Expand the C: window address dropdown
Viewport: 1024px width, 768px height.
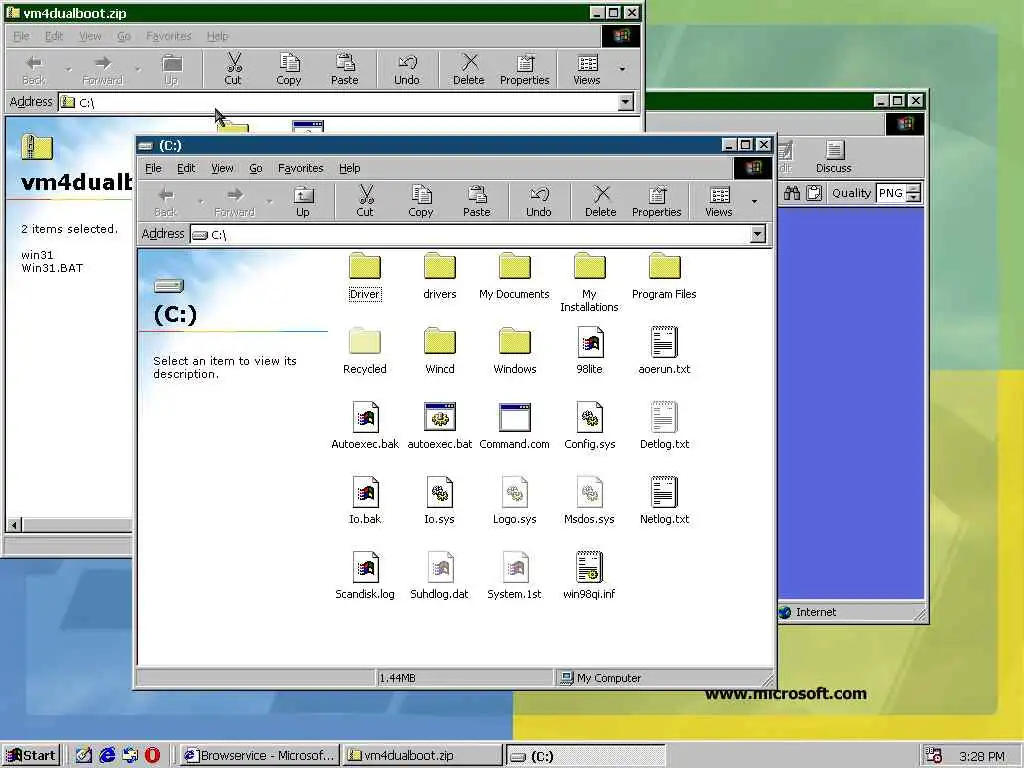pos(758,234)
